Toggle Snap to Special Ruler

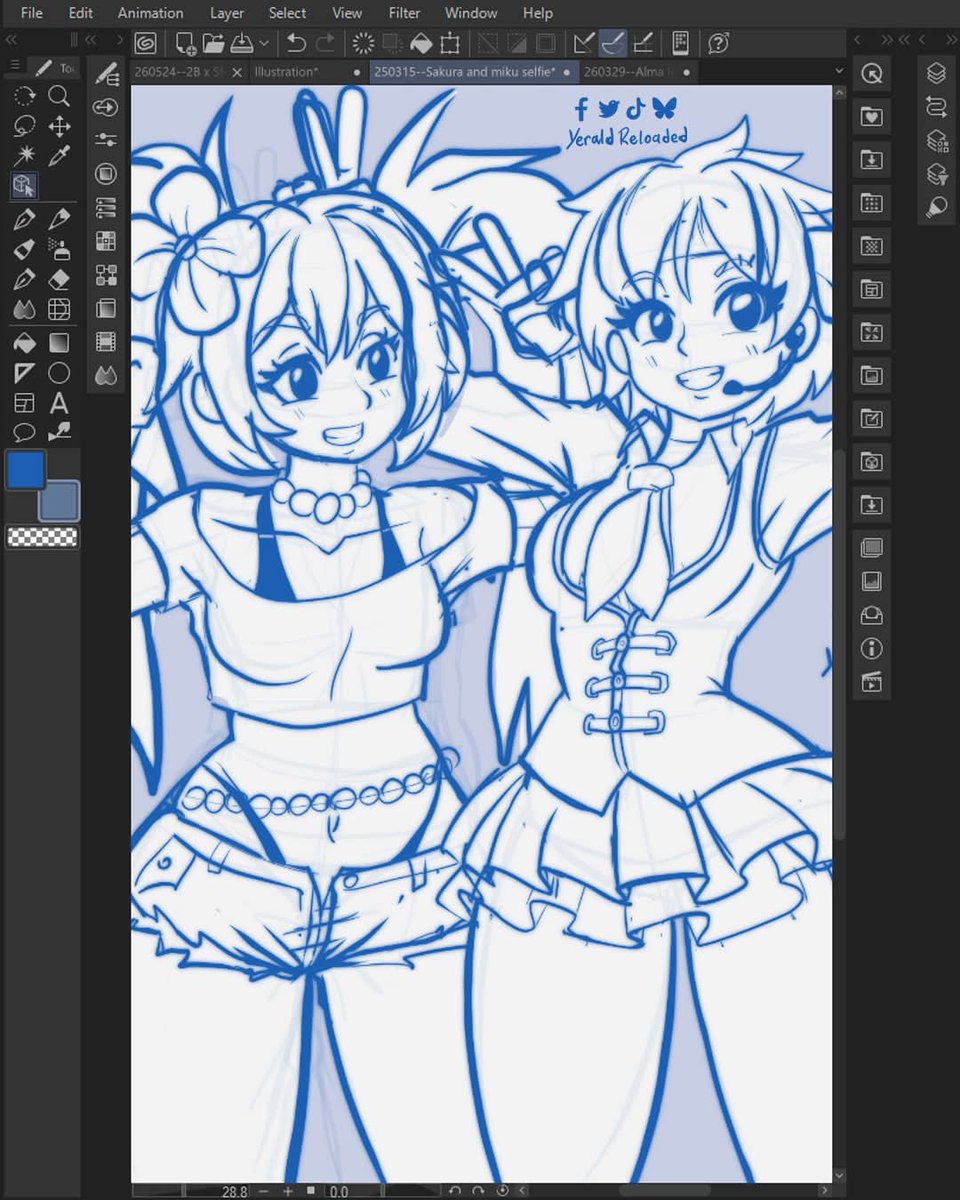click(x=613, y=43)
